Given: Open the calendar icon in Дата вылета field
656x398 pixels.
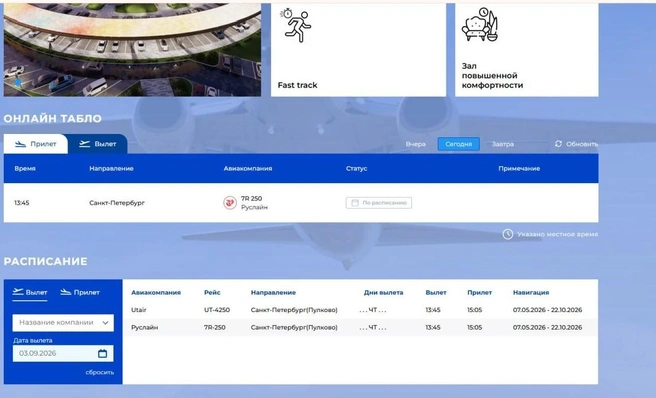Looking at the screenshot, I should coord(102,354).
